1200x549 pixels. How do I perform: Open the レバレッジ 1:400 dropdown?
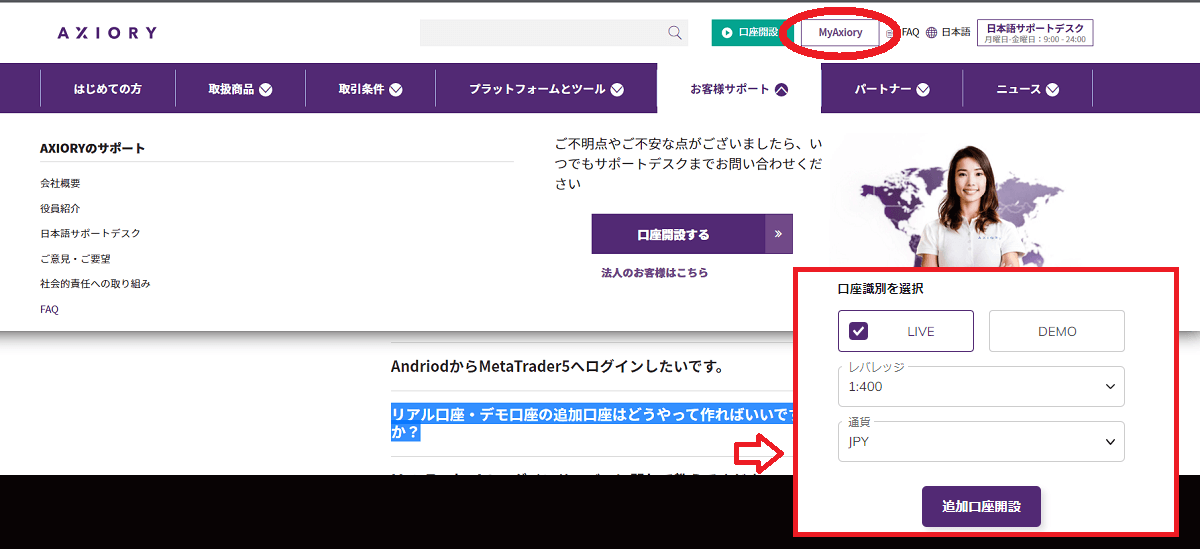click(x=981, y=386)
